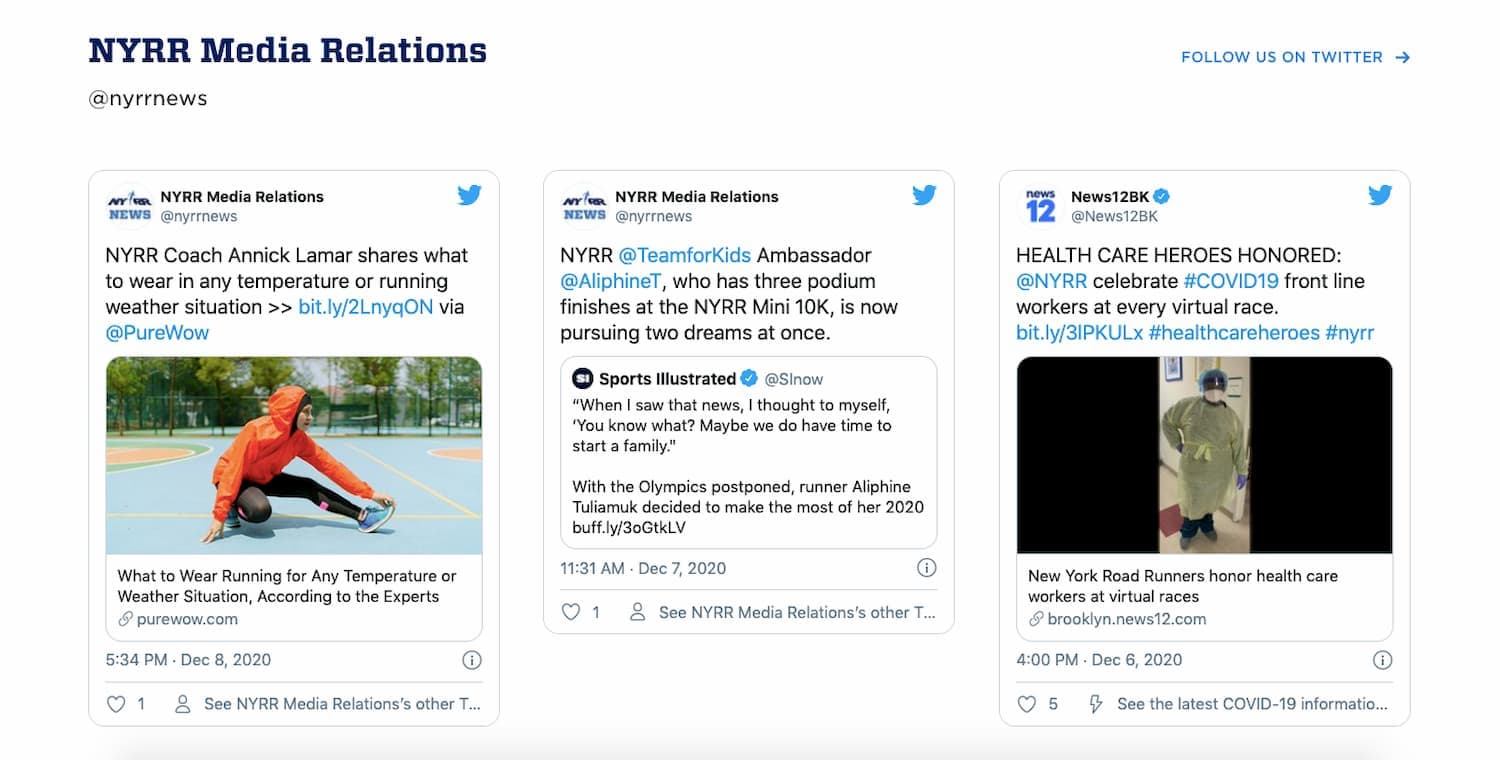Click the NYRR News profile avatar on the first tweet
Image resolution: width=1500 pixels, height=760 pixels.
pos(128,205)
